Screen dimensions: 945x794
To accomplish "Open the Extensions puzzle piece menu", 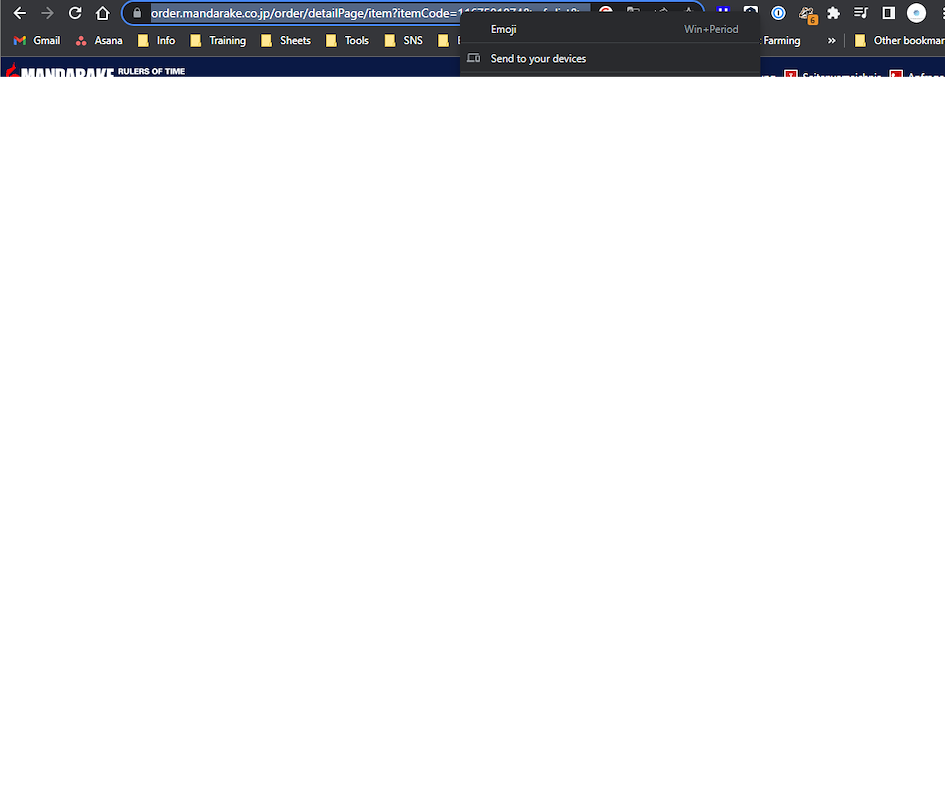I will click(x=834, y=13).
